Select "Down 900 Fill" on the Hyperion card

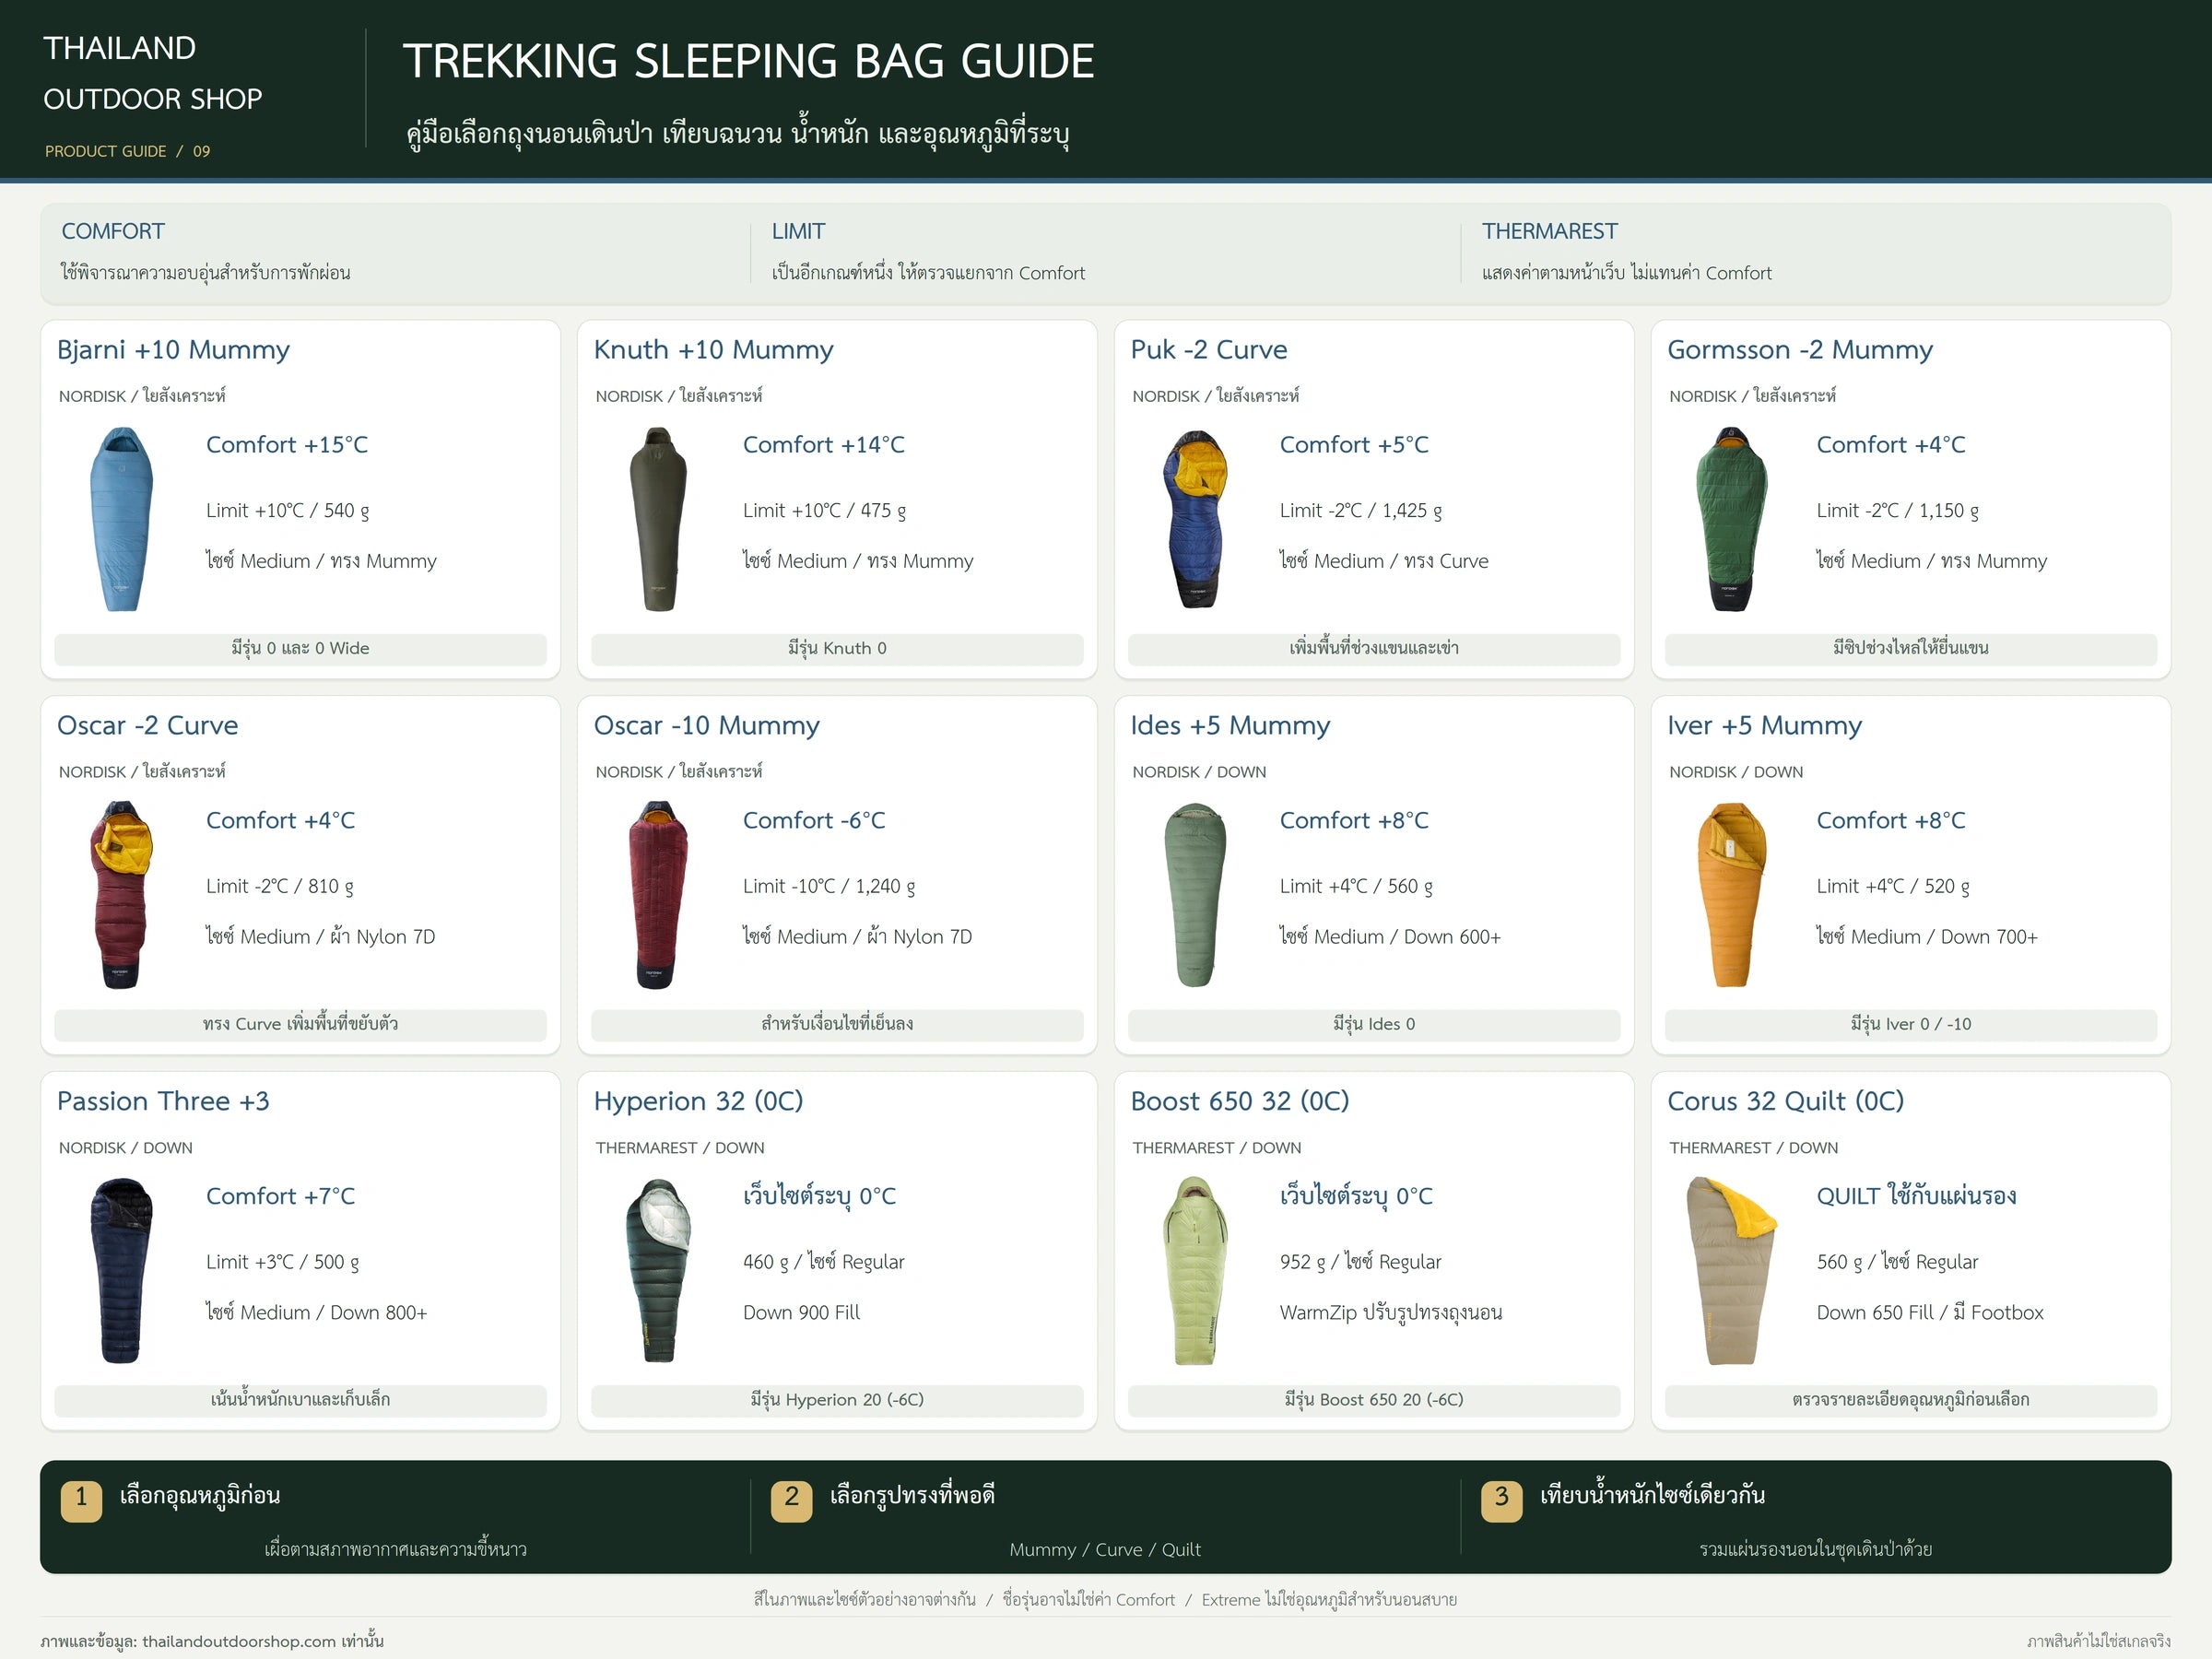pos(801,1313)
